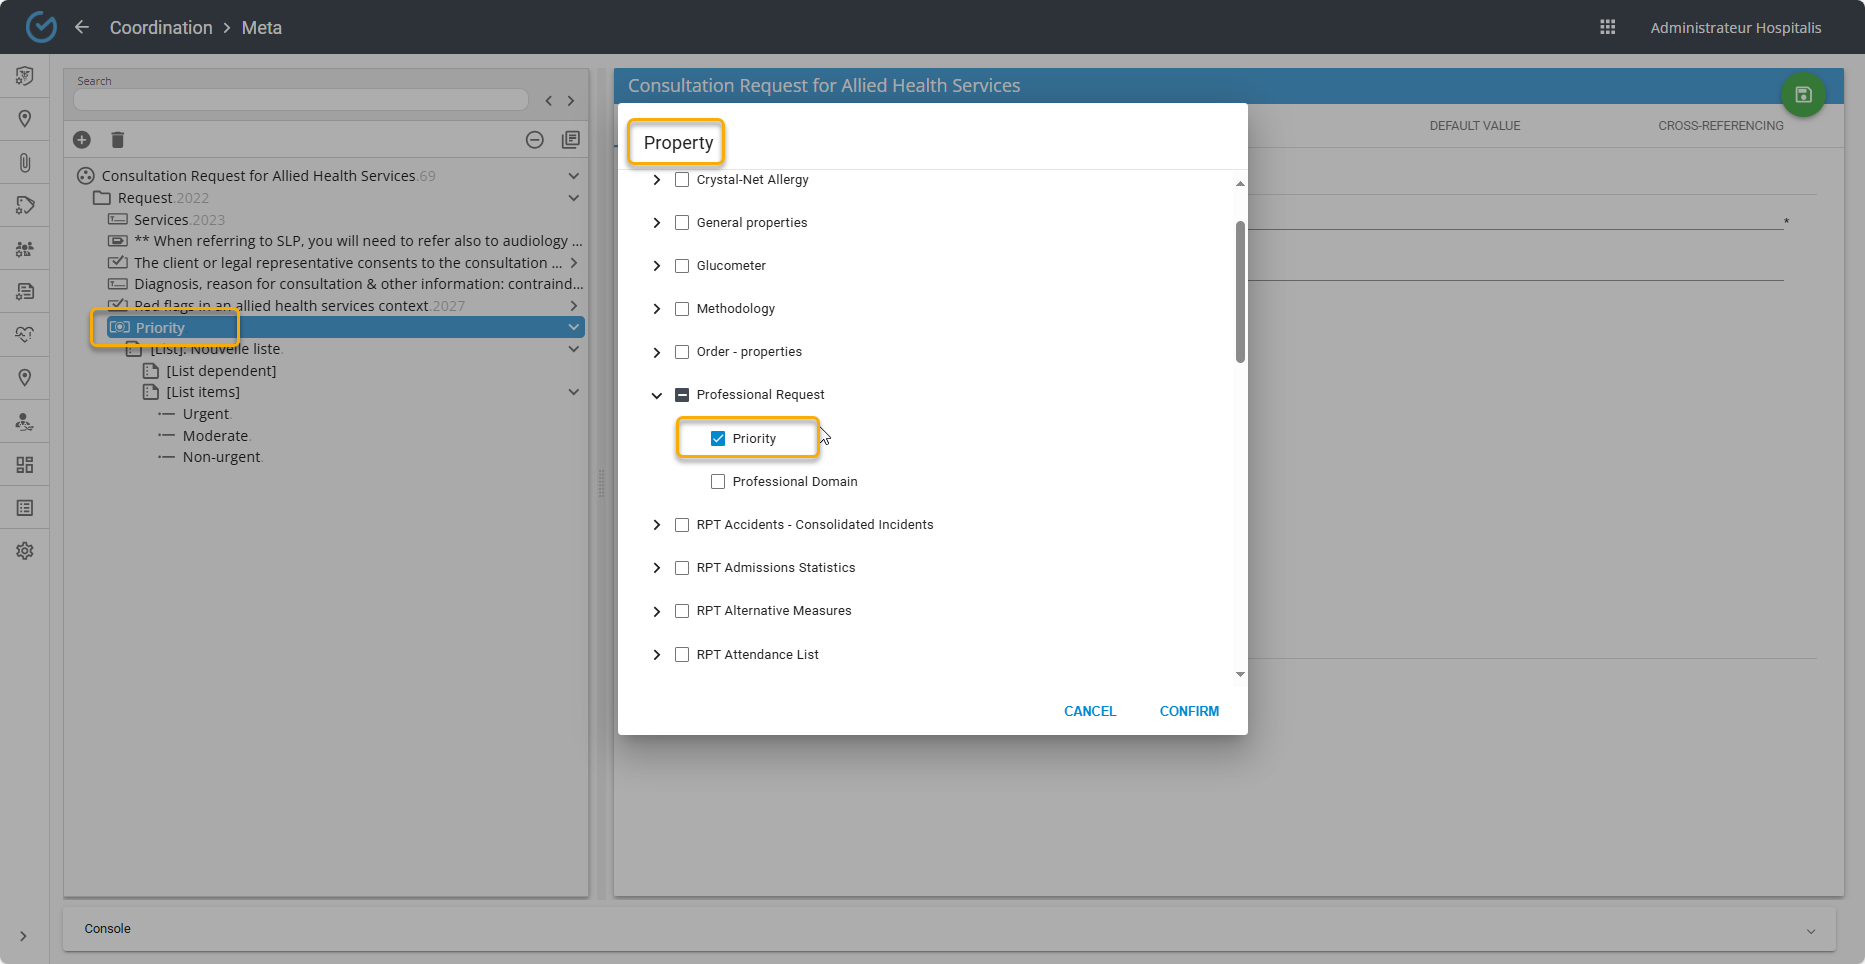Image resolution: width=1865 pixels, height=964 pixels.
Task: Click the paperclip attachment sidebar icon
Action: pyautogui.click(x=25, y=162)
